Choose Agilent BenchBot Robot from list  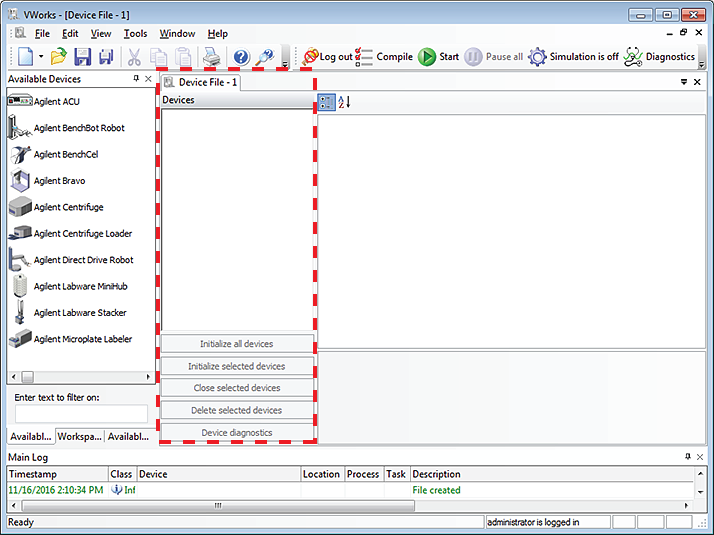point(78,128)
